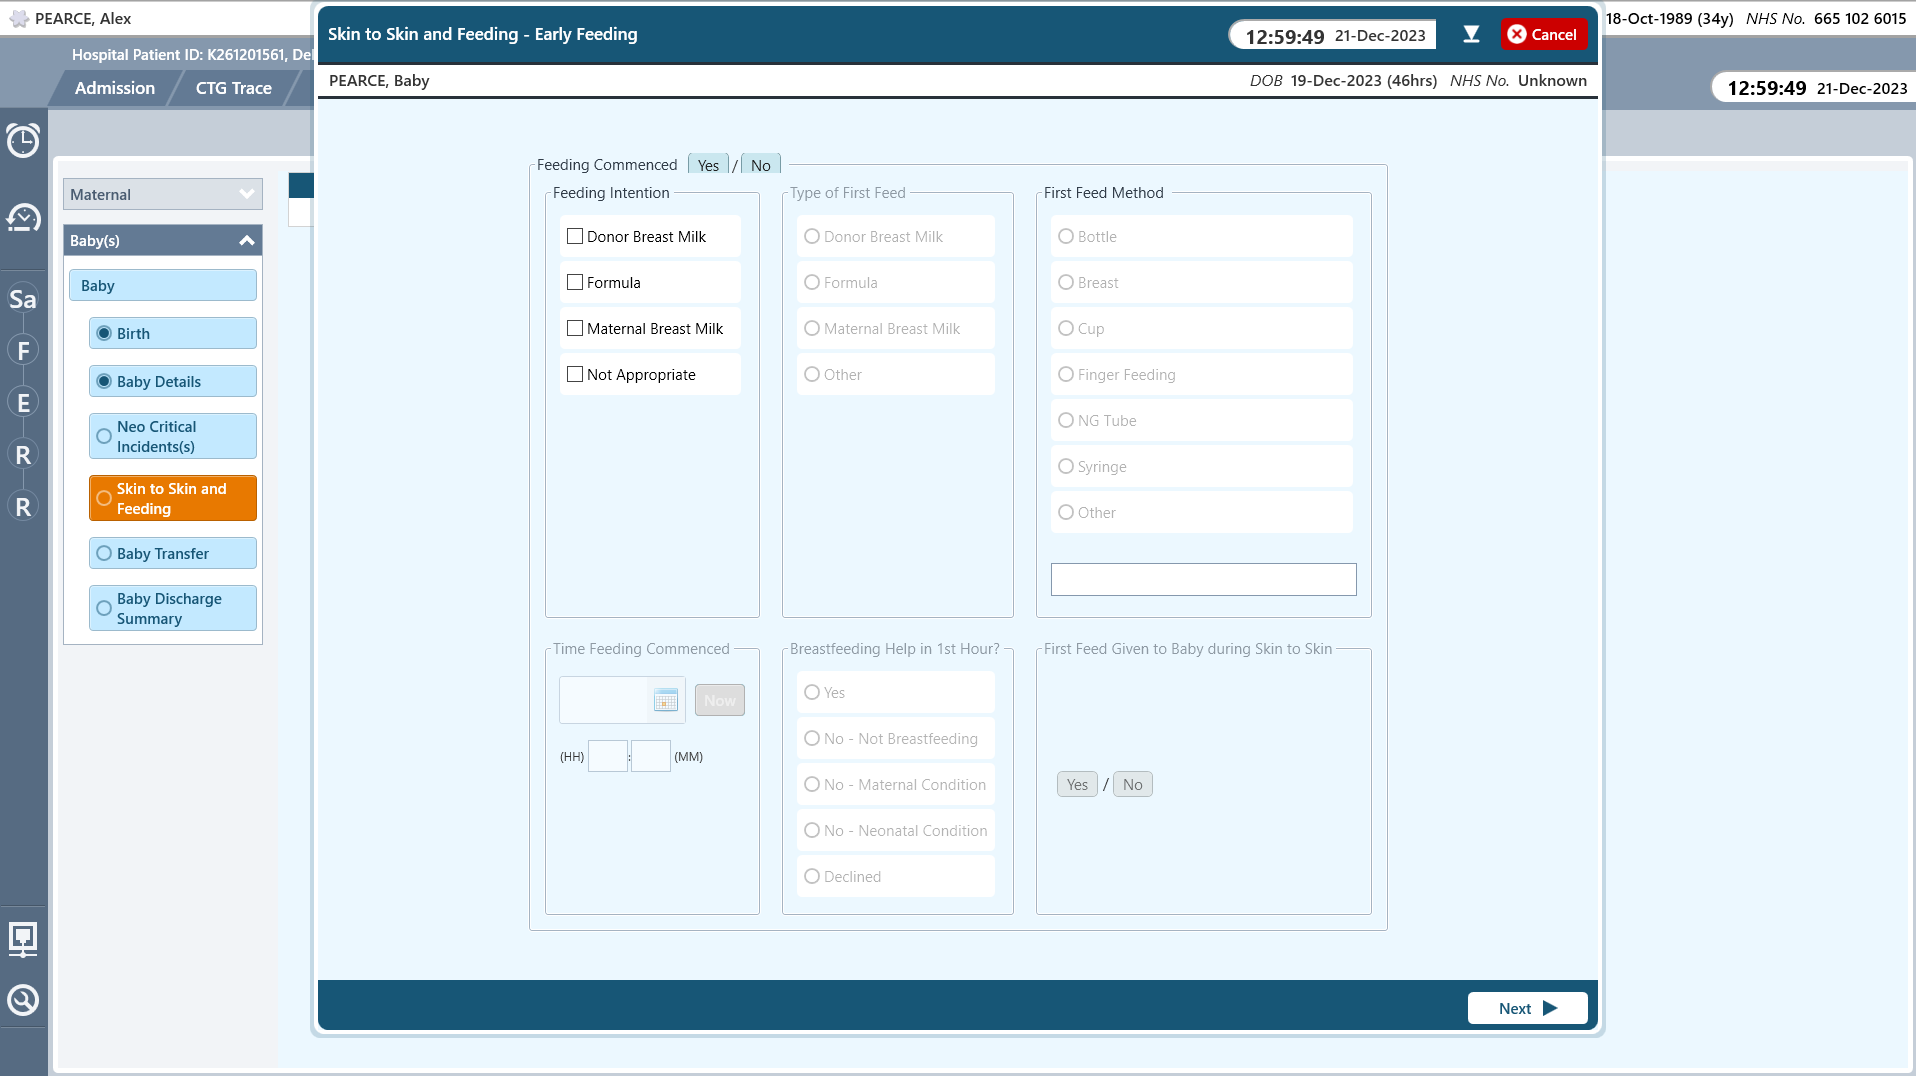Choose No for first feed during skin to skin
Image resolution: width=1916 pixels, height=1076 pixels.
pyautogui.click(x=1132, y=784)
